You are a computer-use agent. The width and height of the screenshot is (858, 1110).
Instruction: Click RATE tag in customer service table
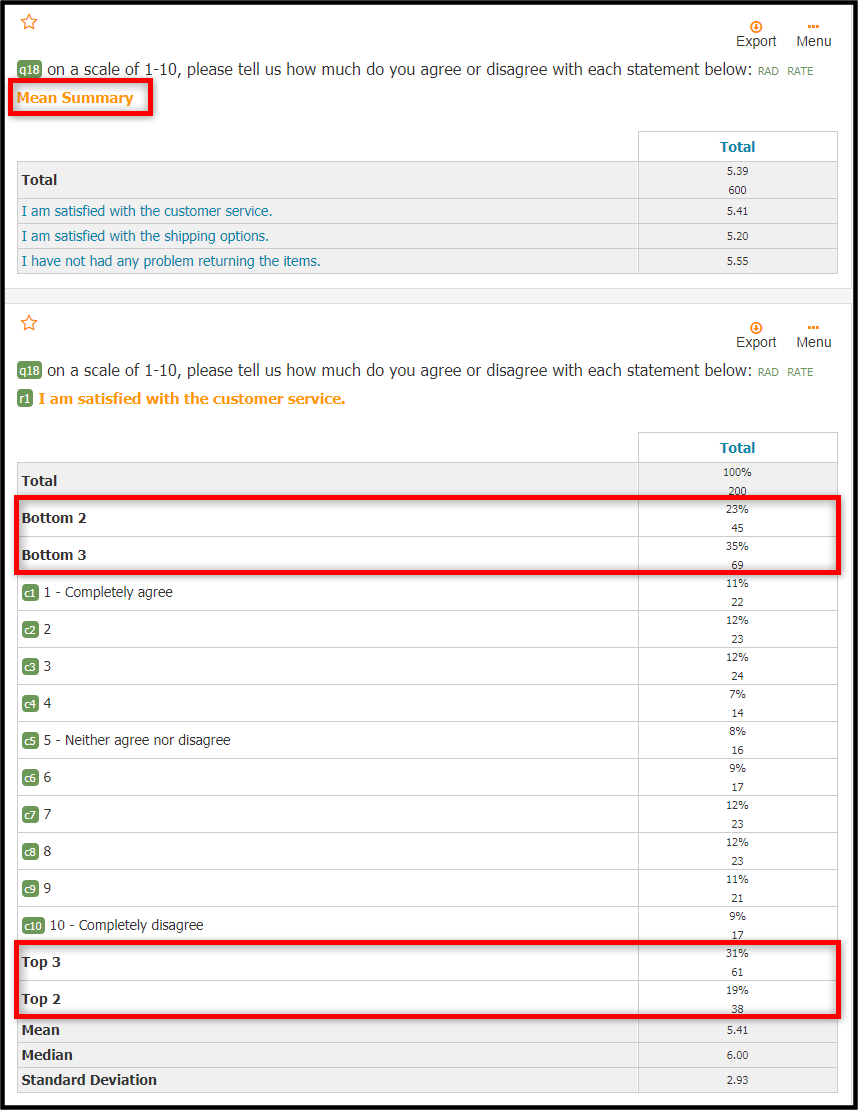800,372
